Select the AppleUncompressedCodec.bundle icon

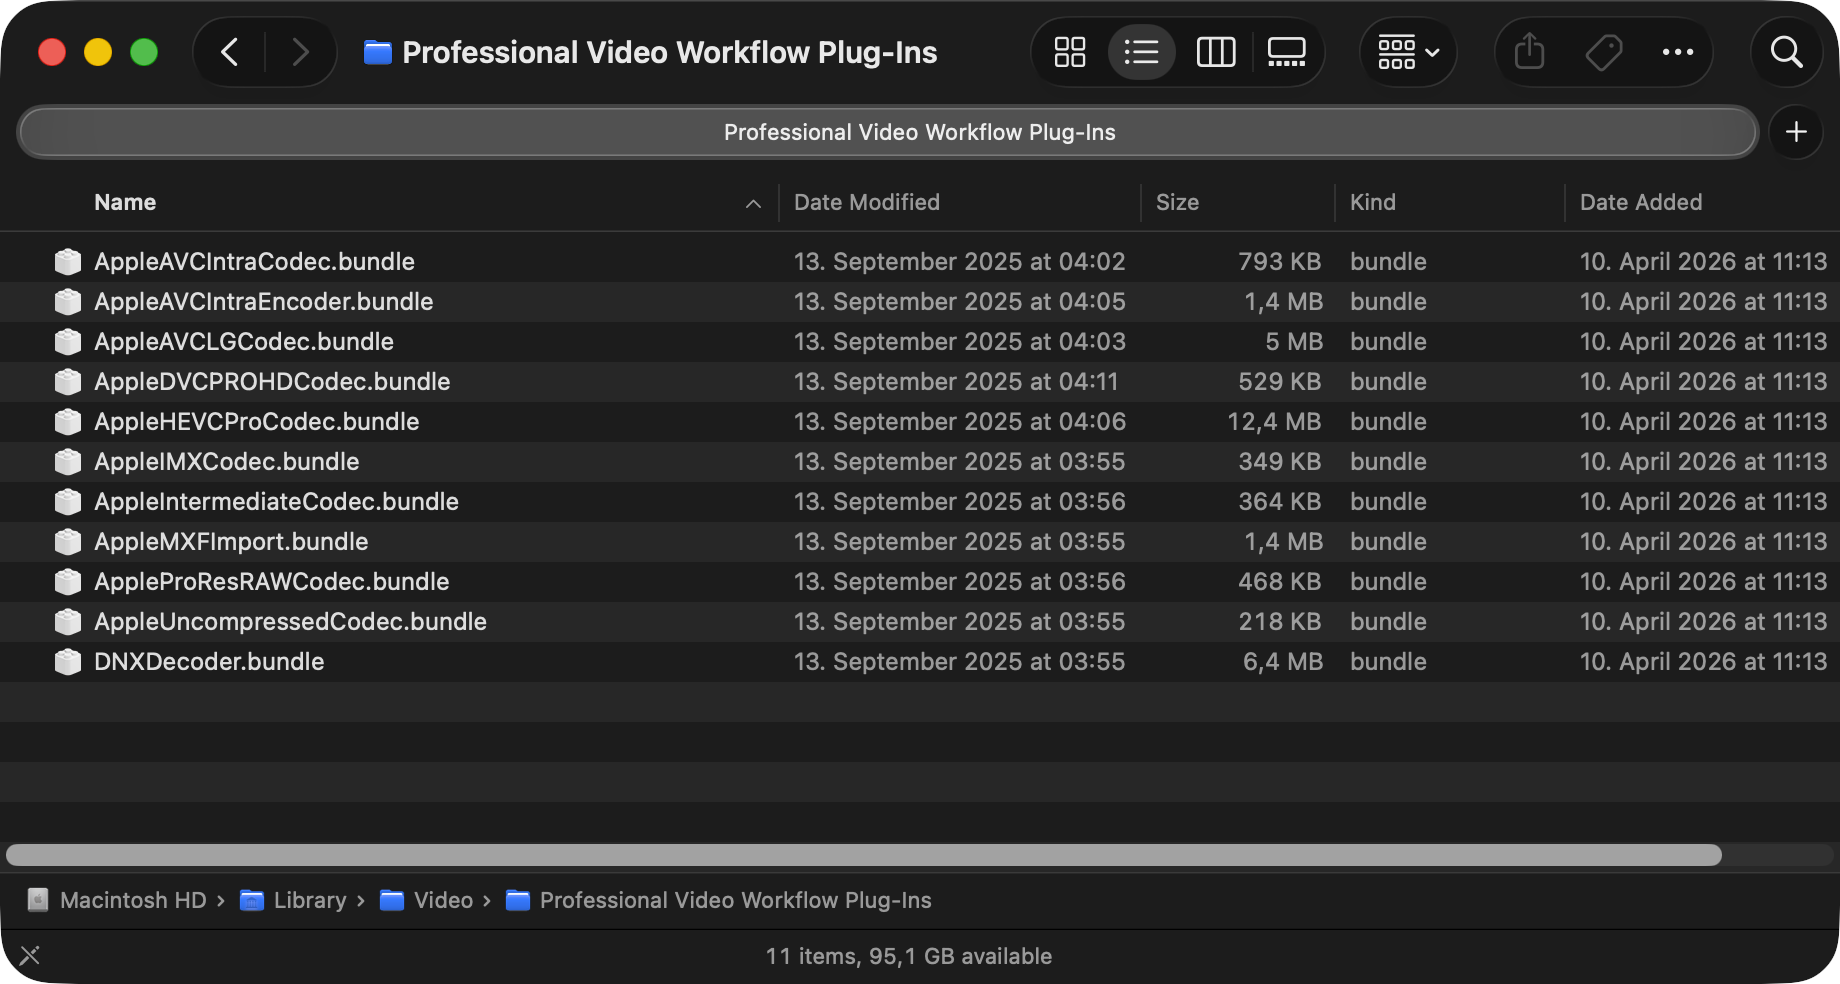pos(68,622)
